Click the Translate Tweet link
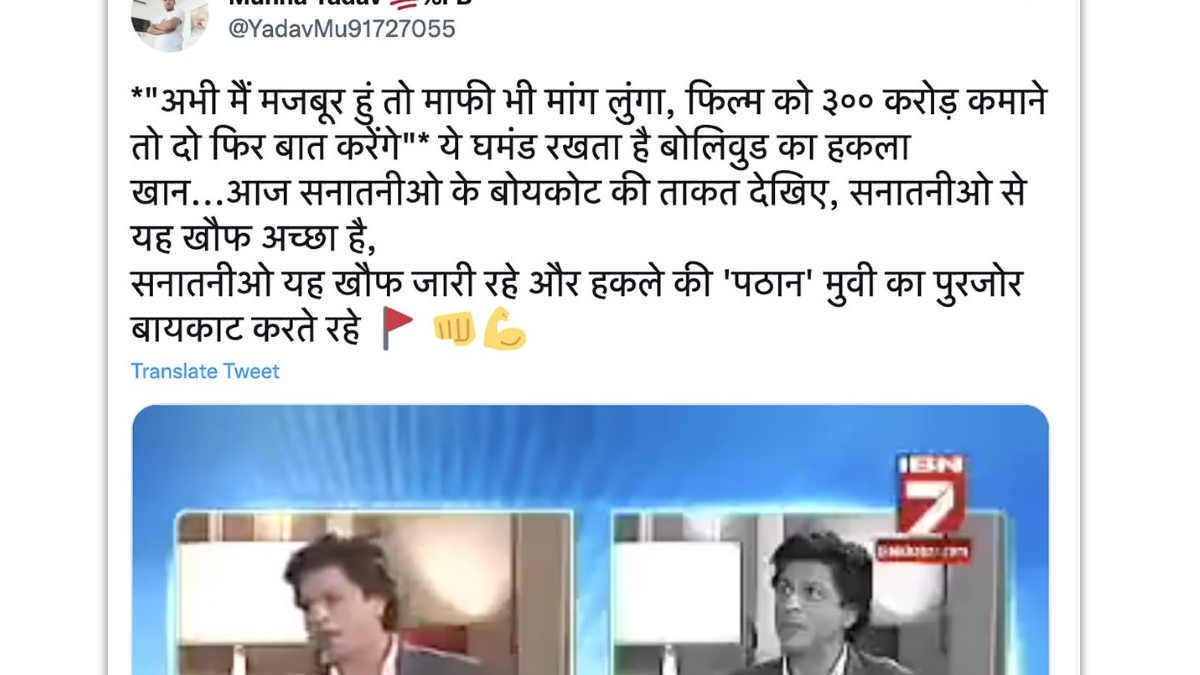 [x=205, y=371]
